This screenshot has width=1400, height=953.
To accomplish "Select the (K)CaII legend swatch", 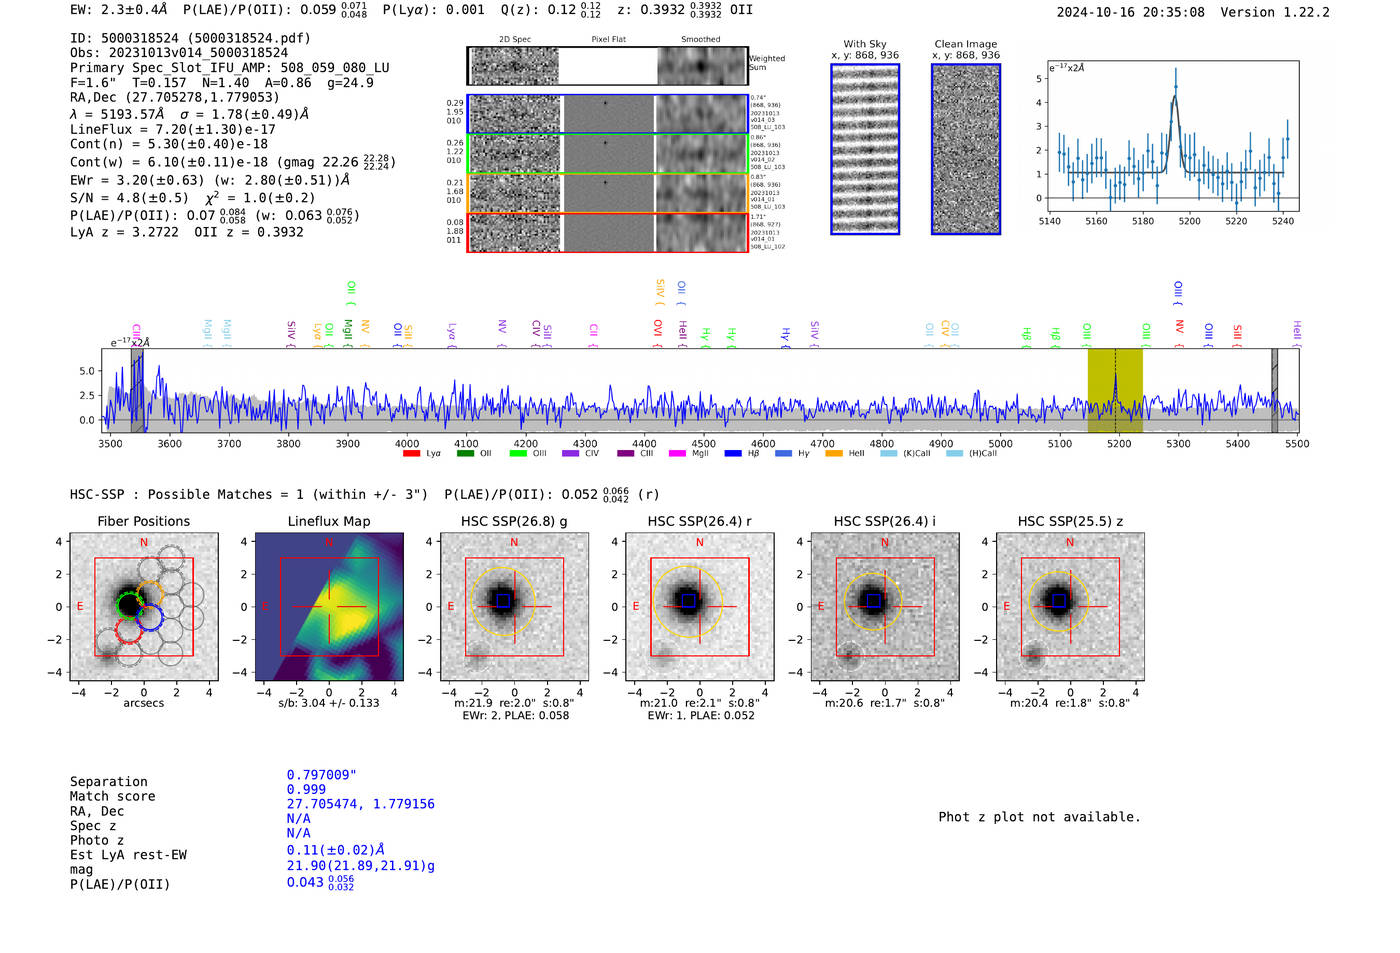I will click(888, 454).
